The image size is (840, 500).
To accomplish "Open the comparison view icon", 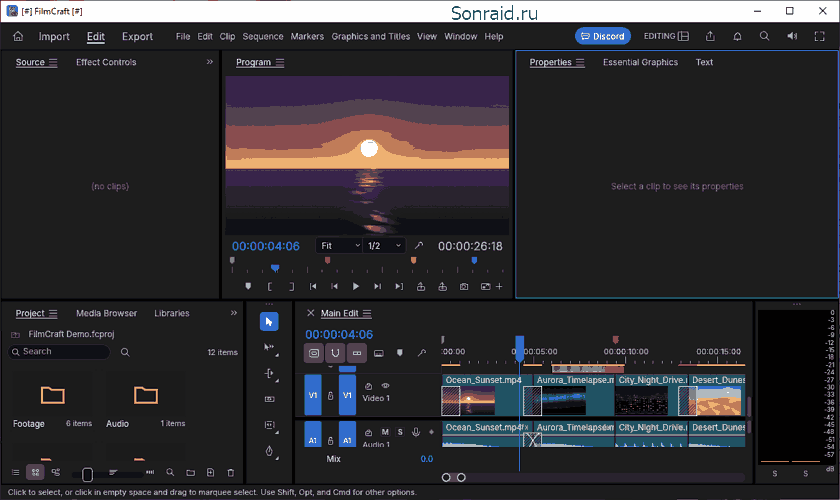I will [485, 287].
